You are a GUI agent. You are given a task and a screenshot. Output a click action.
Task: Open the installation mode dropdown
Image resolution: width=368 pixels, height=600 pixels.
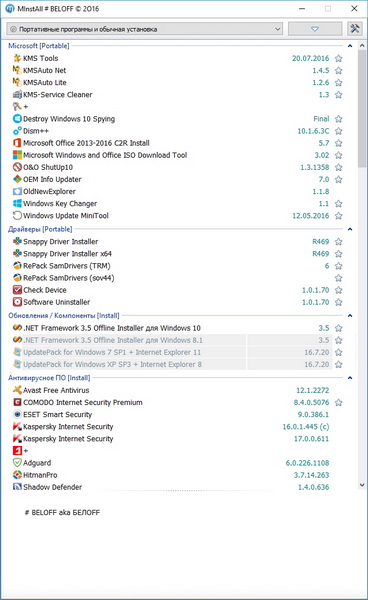pyautogui.click(x=145, y=29)
